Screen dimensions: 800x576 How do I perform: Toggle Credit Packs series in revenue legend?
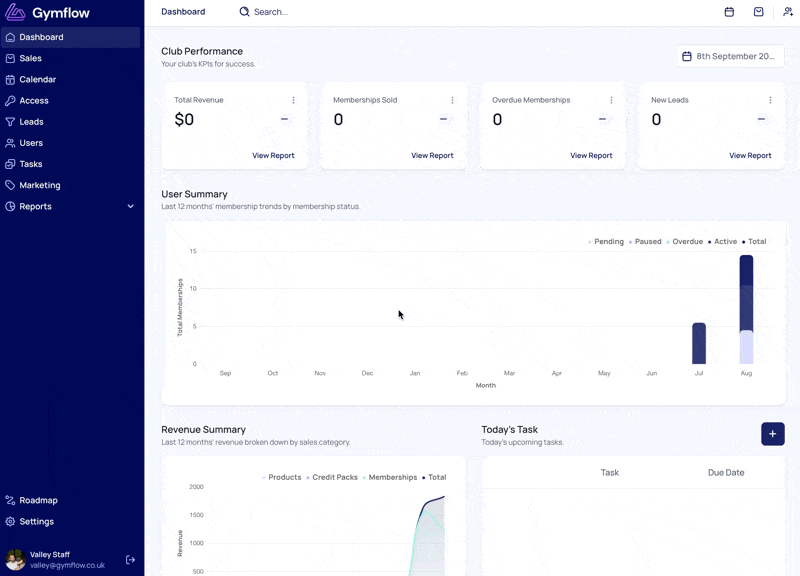coord(332,477)
